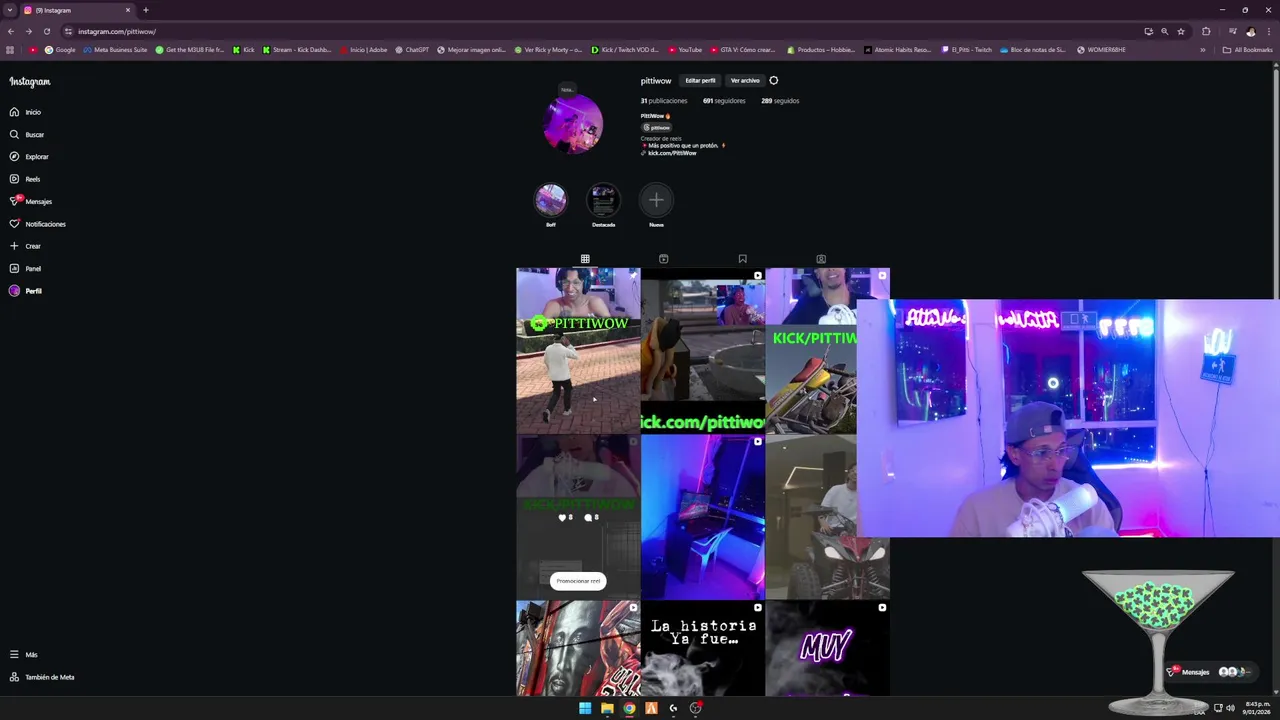This screenshot has height=720, width=1280.
Task: Open Chrome extensions puzzle icon
Action: 1206,31
